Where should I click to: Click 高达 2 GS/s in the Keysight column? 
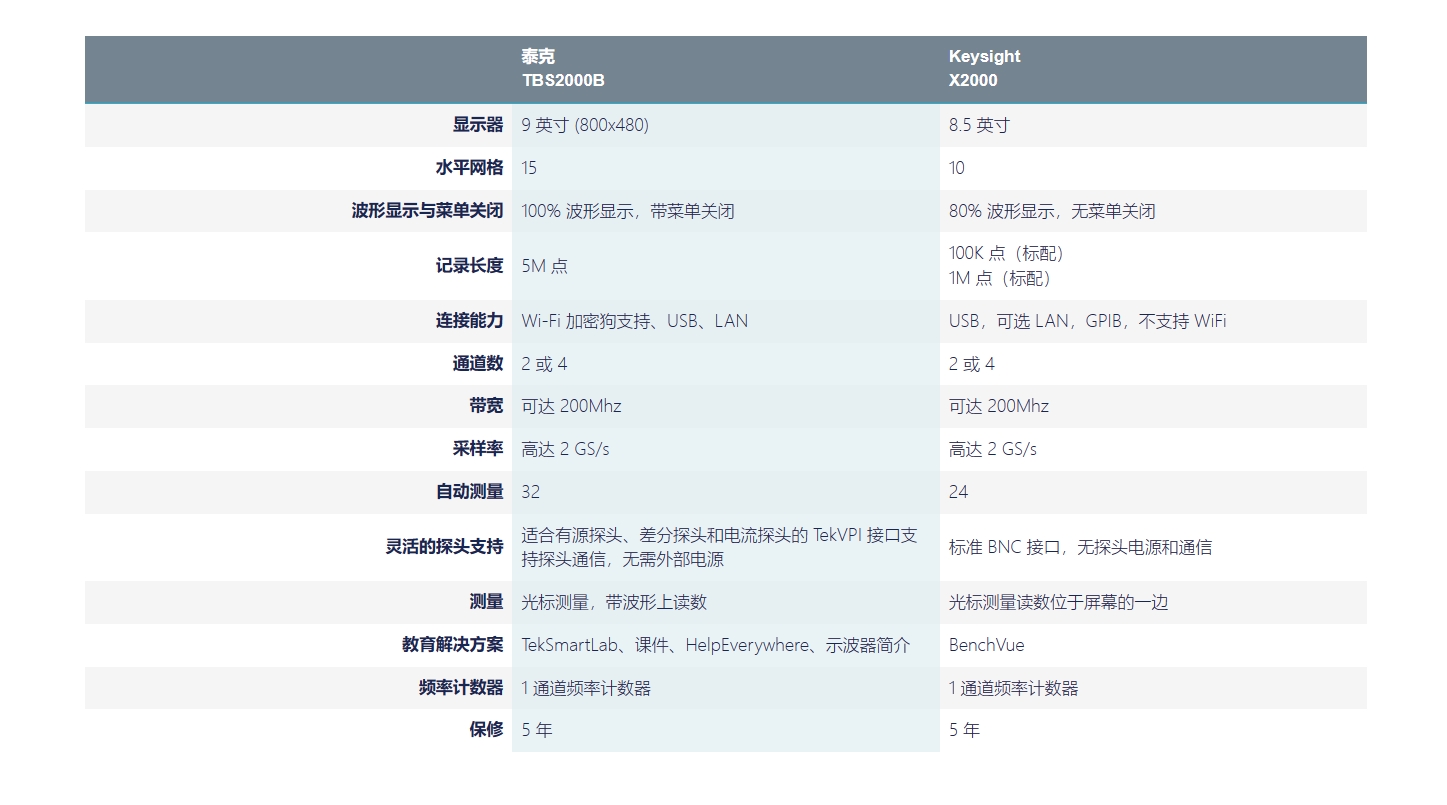click(x=993, y=449)
